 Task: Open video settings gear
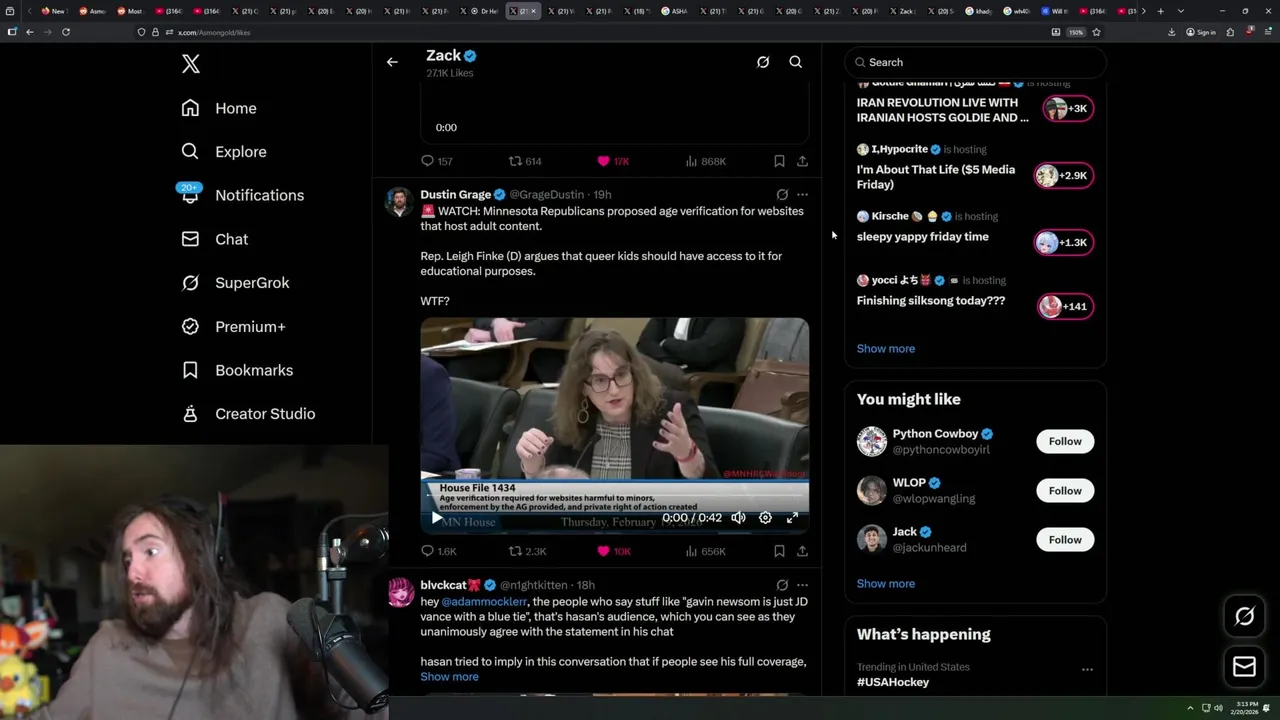(x=765, y=518)
